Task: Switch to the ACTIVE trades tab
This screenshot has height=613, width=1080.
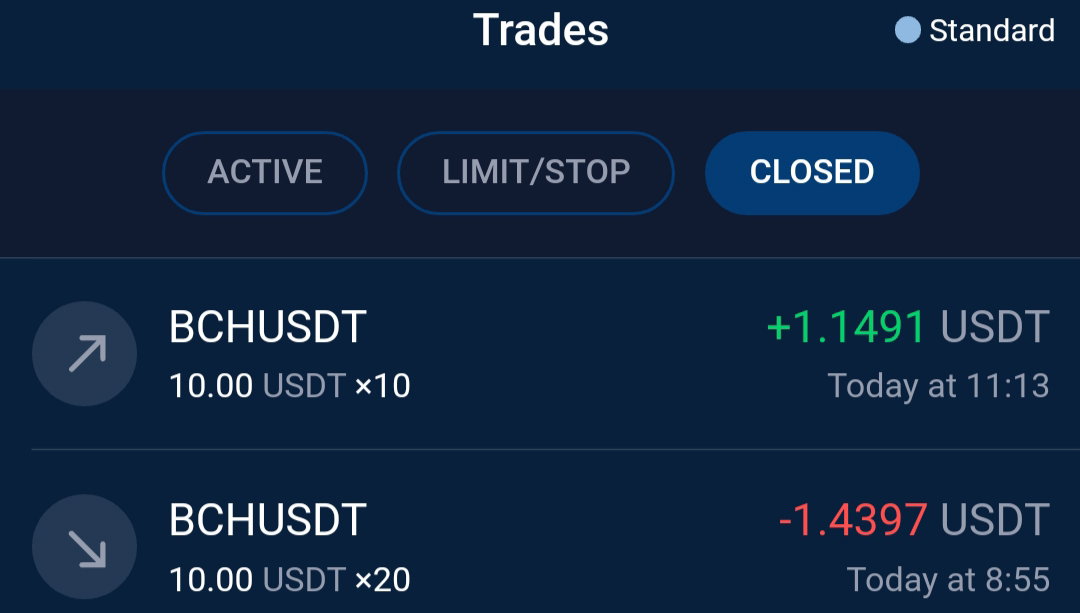Action: [265, 172]
